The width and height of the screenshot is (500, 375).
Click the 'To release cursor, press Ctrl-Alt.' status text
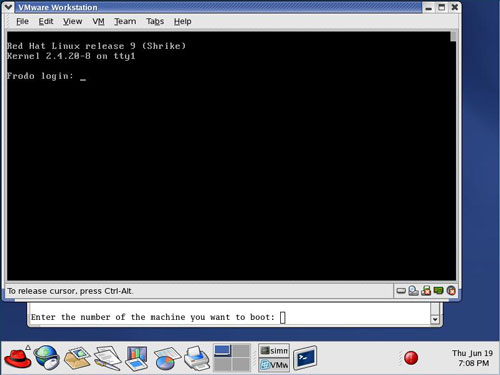[x=70, y=291]
